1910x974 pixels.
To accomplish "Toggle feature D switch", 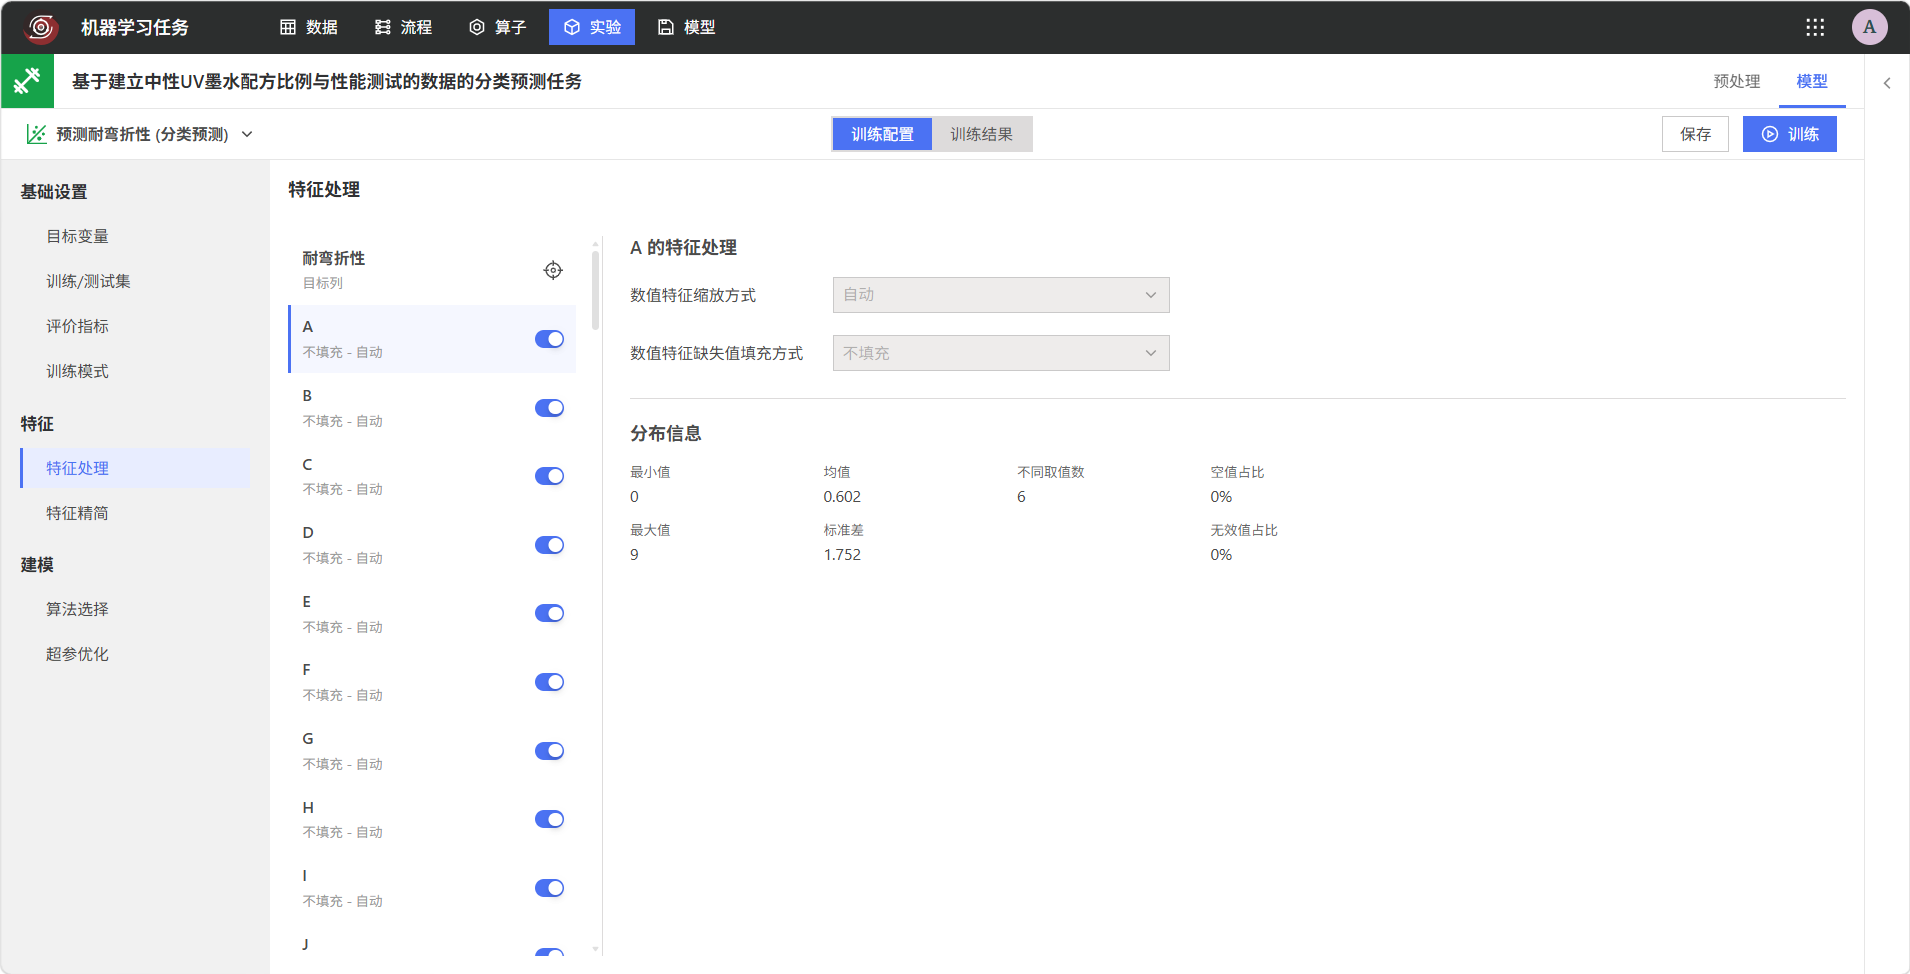I will pos(549,545).
